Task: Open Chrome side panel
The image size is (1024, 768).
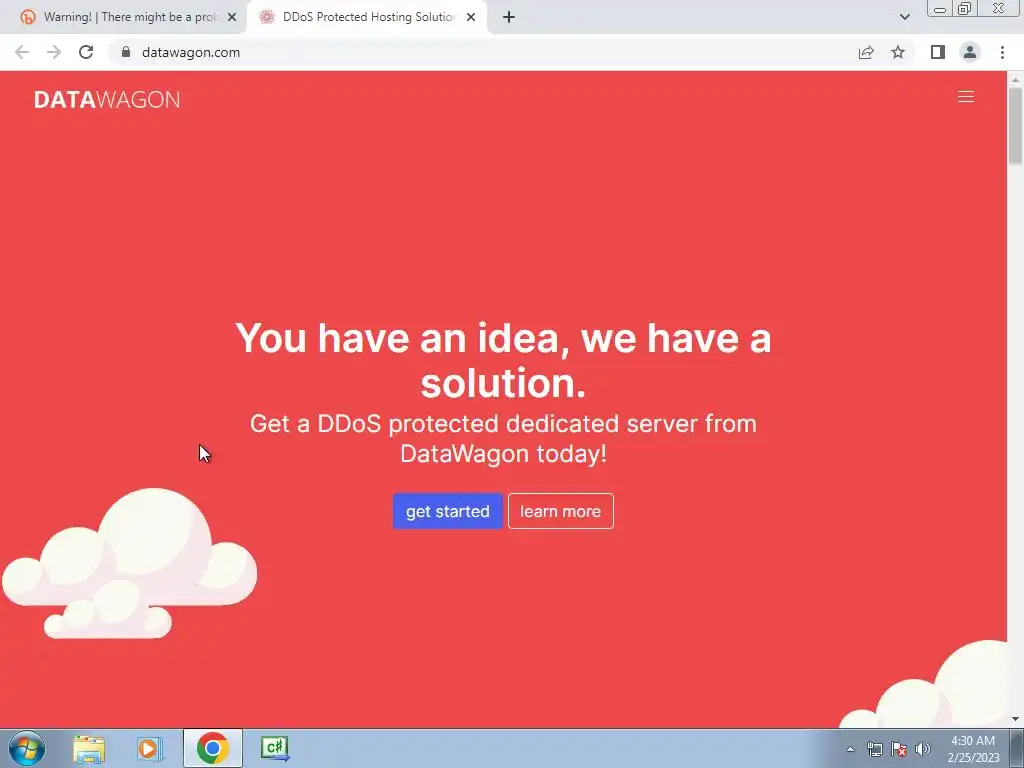Action: click(x=938, y=52)
